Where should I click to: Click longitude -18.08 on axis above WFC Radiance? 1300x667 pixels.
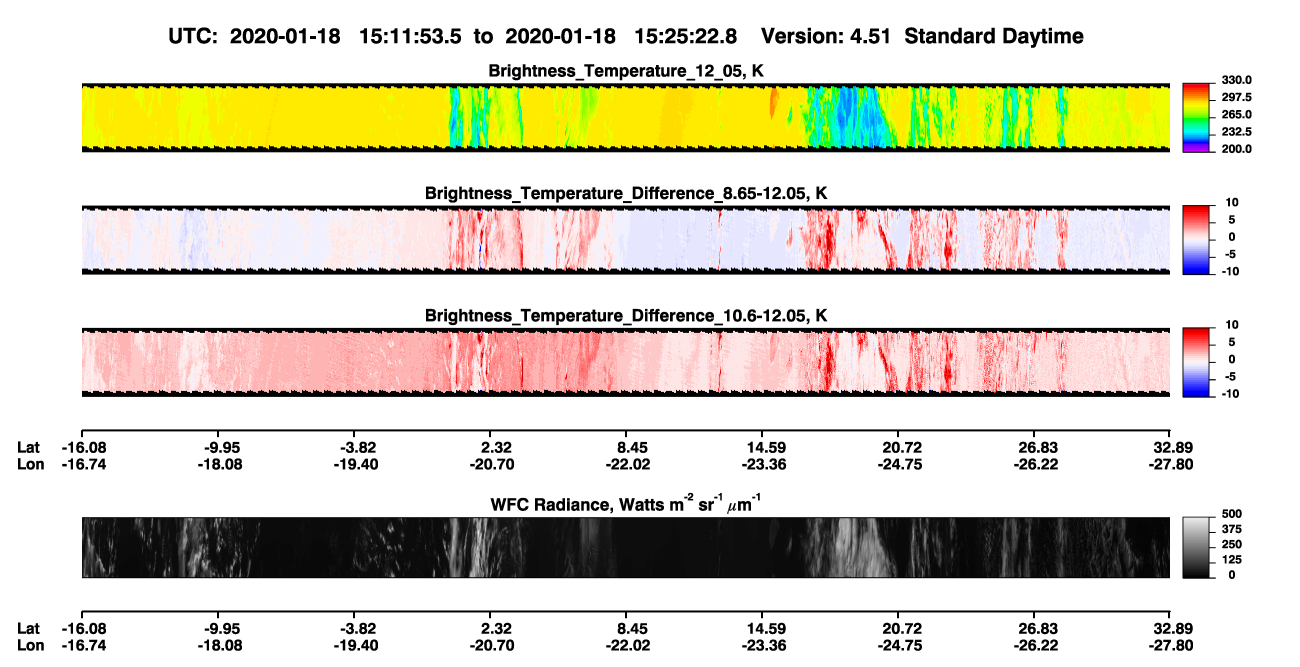(x=219, y=464)
